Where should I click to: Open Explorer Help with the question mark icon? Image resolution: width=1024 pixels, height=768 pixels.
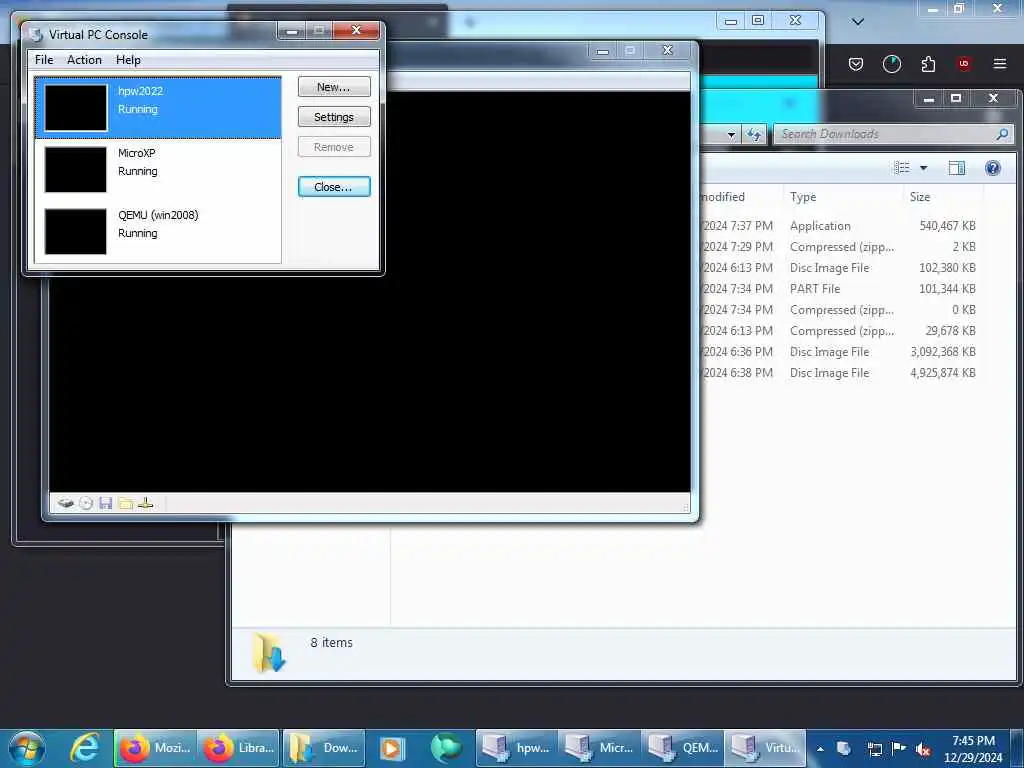click(993, 168)
